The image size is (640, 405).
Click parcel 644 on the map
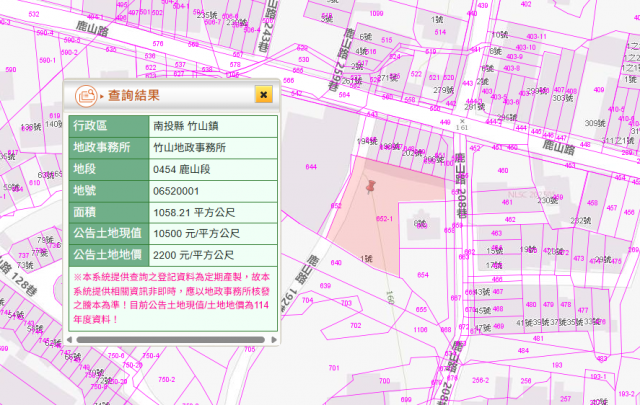point(311,167)
